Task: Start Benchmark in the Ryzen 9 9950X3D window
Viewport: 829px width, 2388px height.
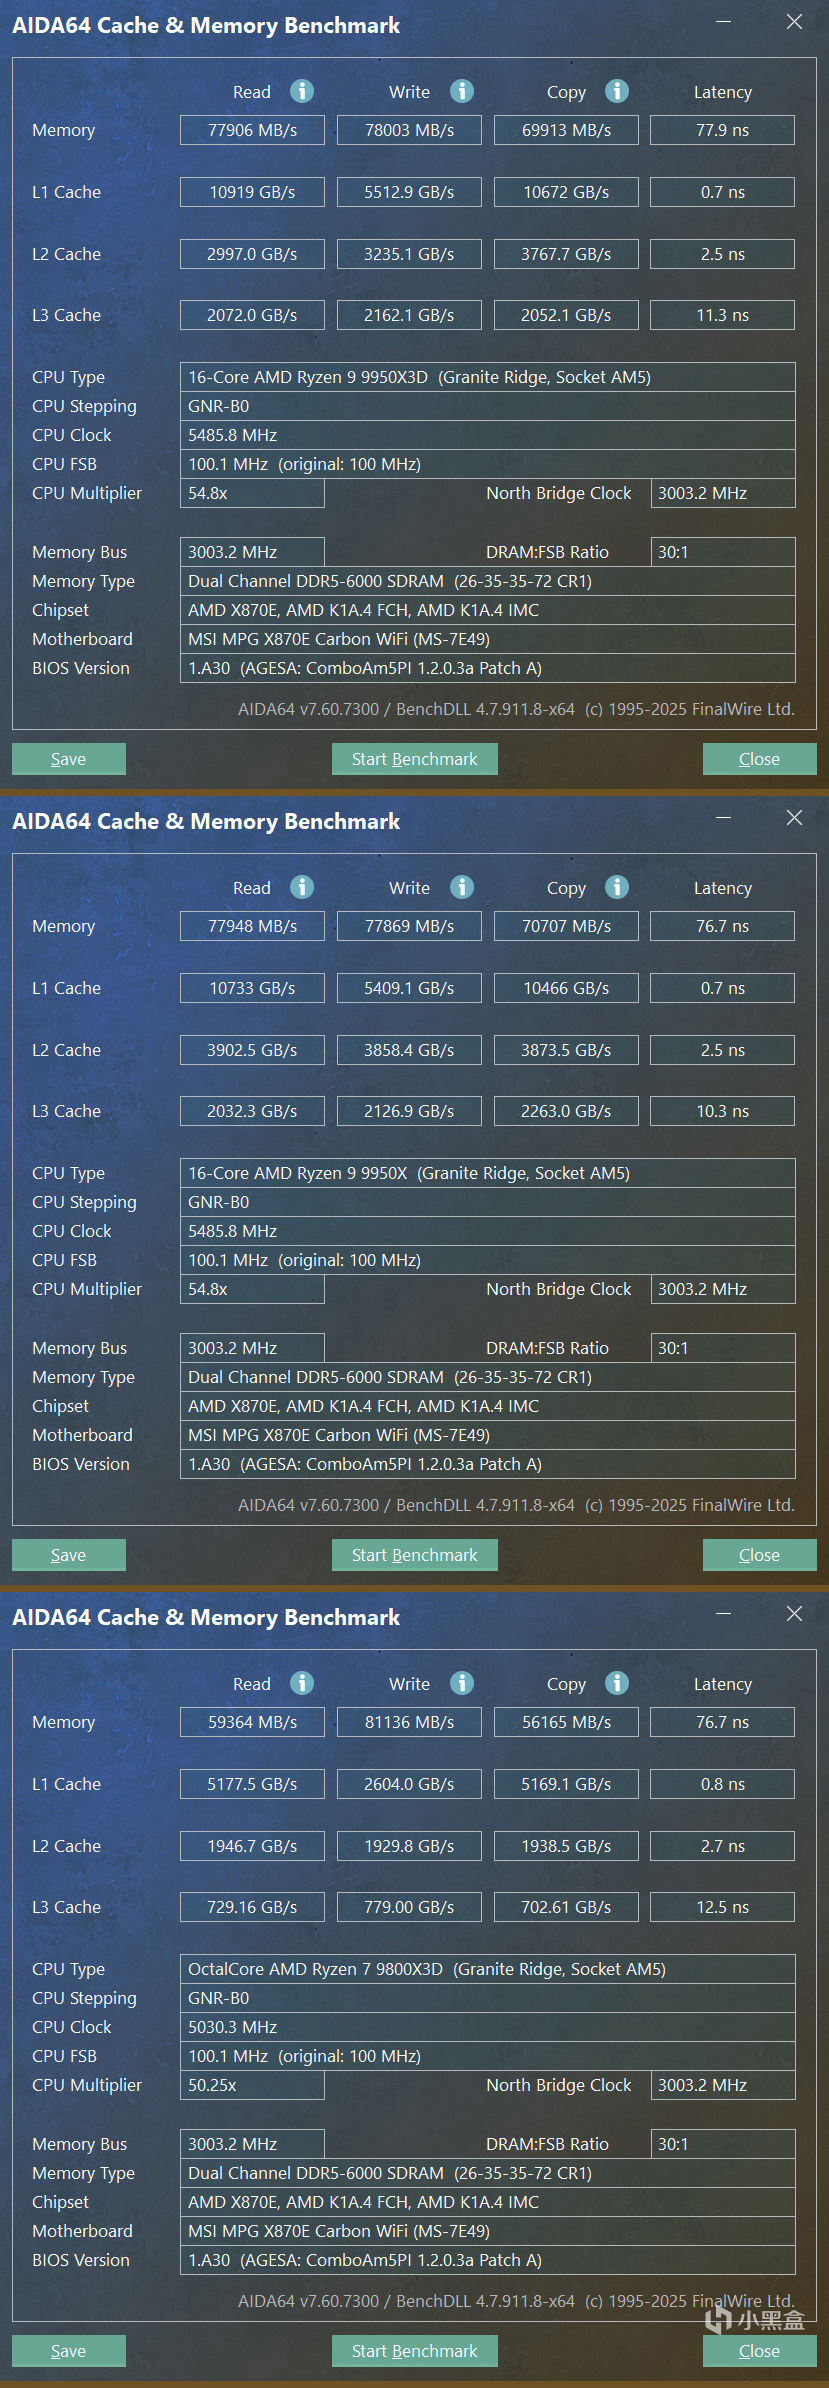Action: click(415, 759)
